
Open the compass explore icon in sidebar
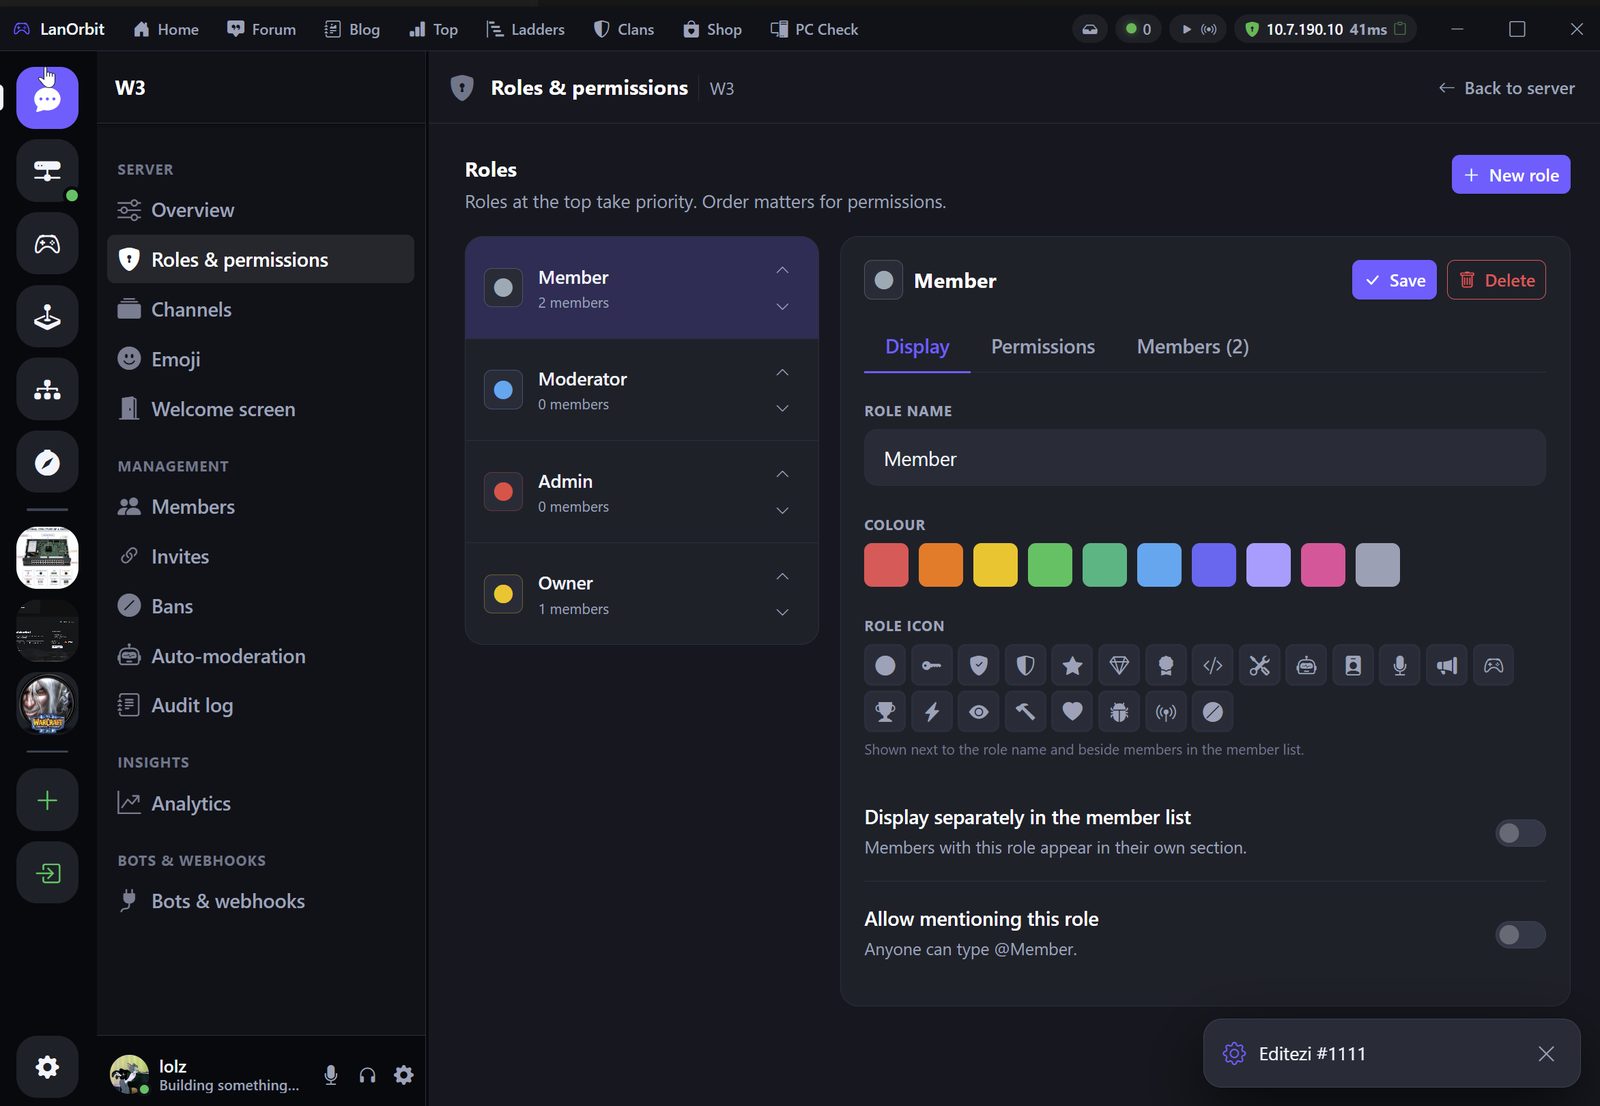(47, 462)
